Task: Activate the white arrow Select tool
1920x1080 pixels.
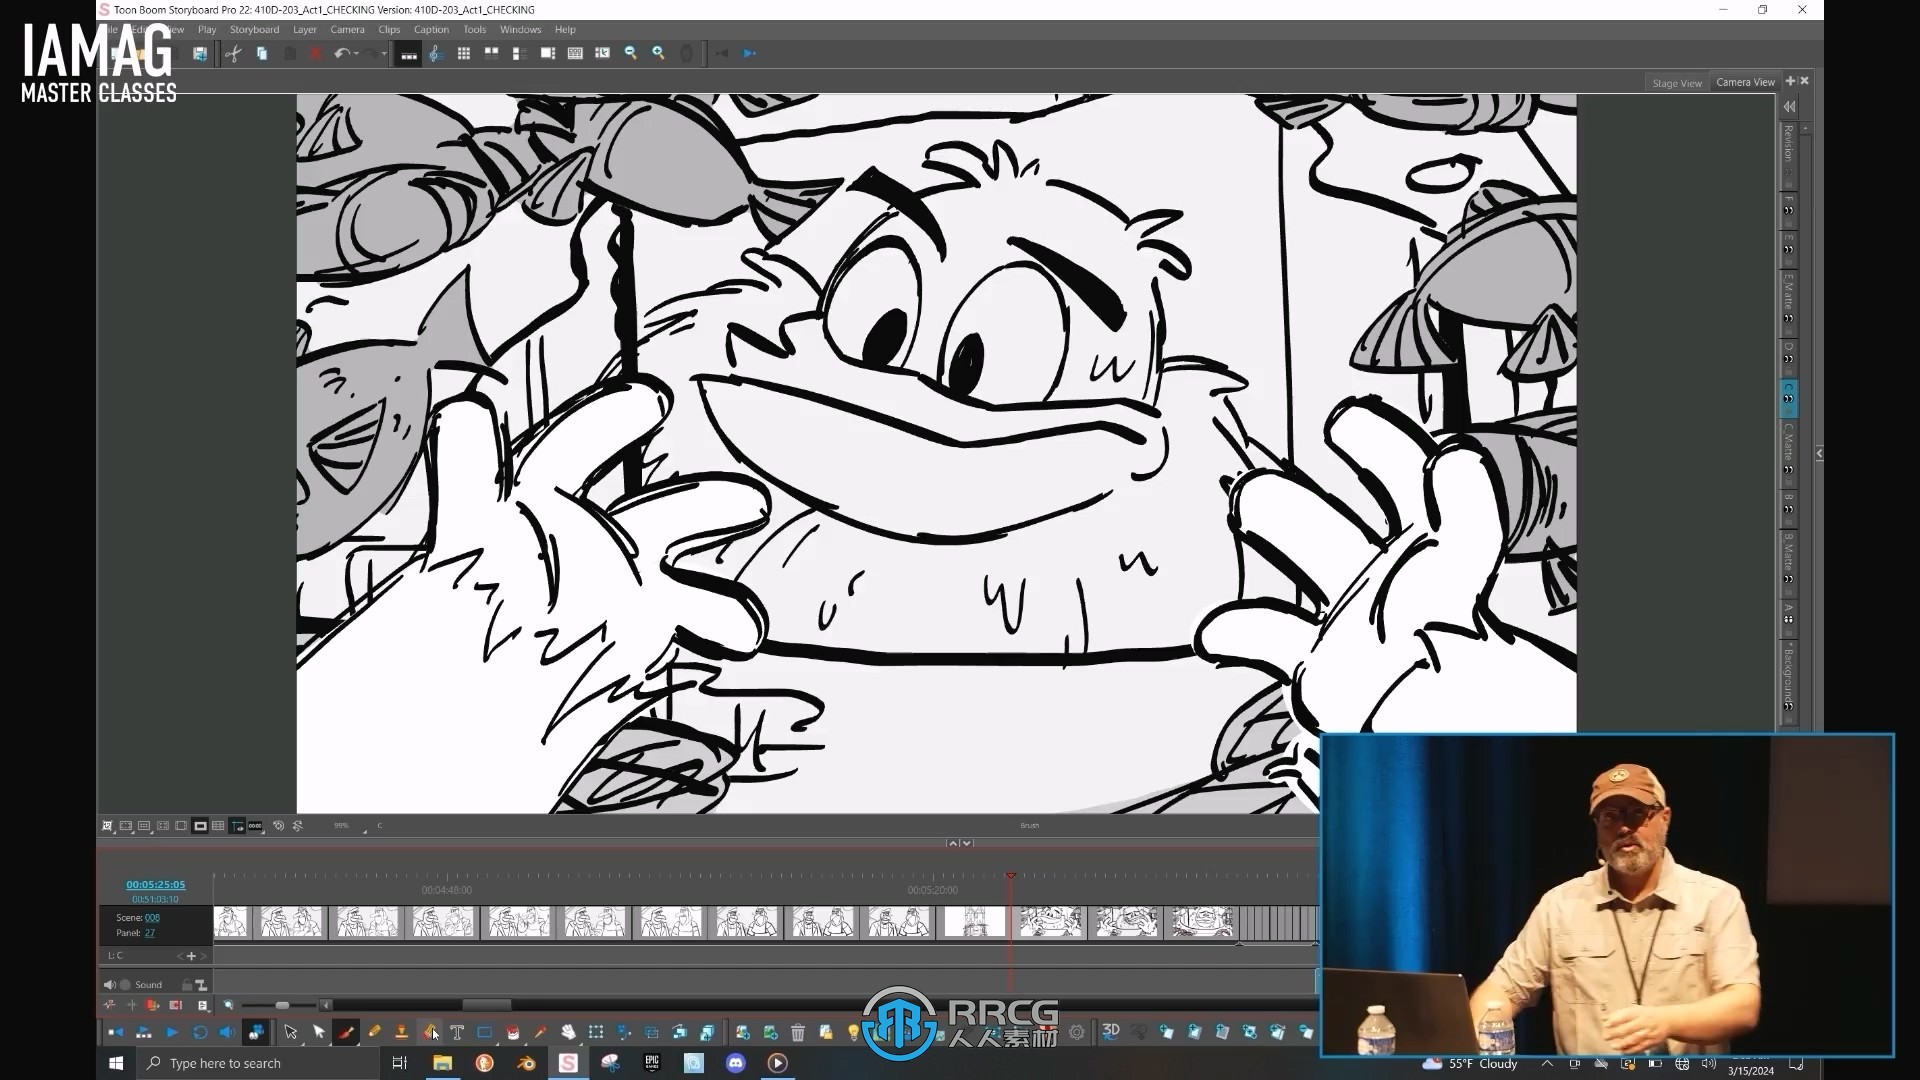Action: tap(319, 1032)
